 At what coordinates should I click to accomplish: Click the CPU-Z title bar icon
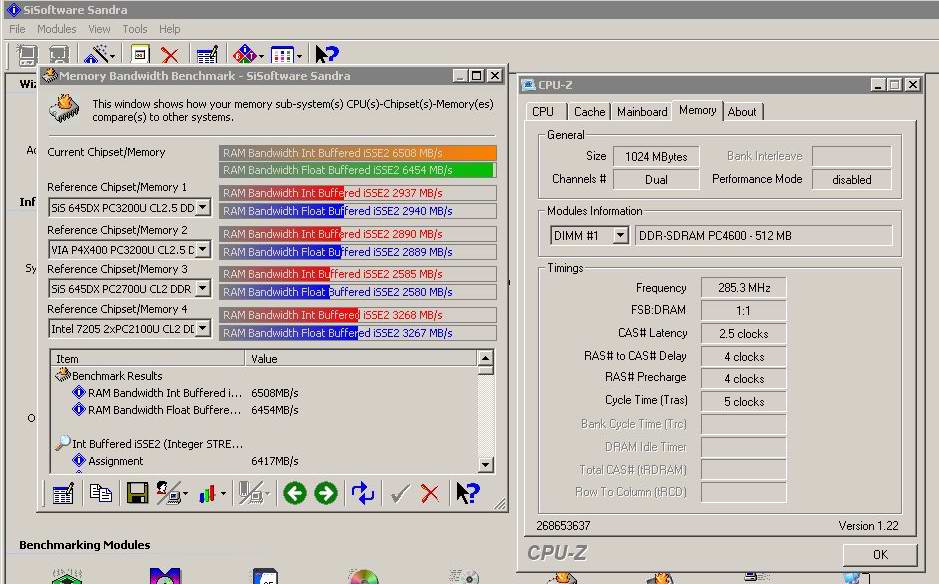pos(529,84)
